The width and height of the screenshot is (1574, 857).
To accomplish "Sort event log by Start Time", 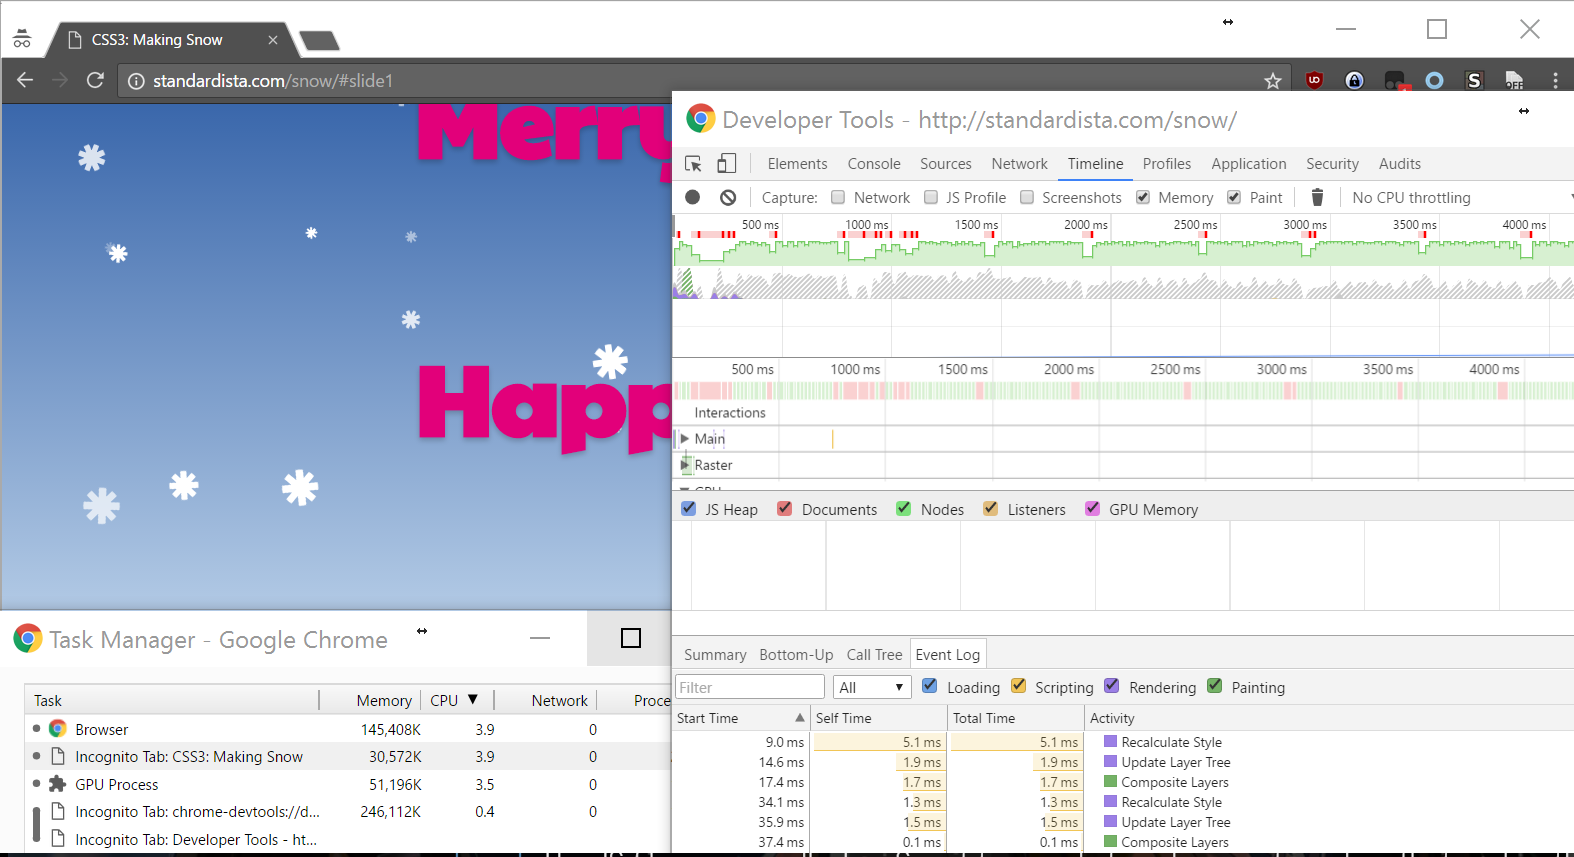I will [741, 718].
